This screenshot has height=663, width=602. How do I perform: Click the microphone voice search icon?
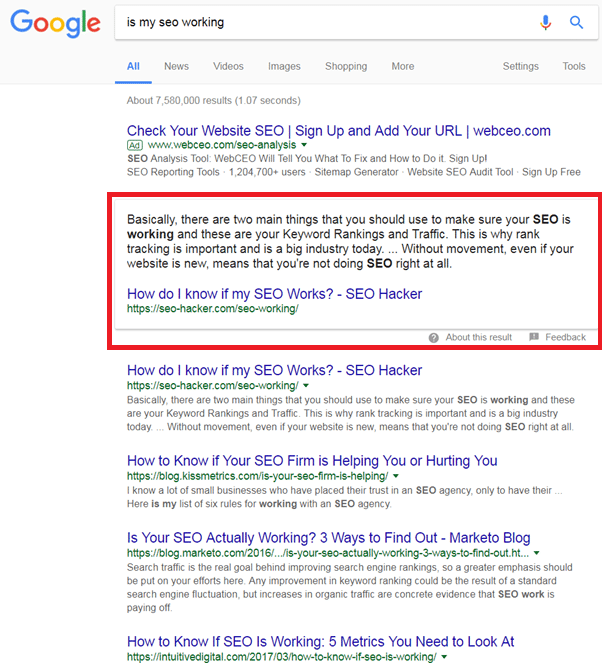click(546, 22)
